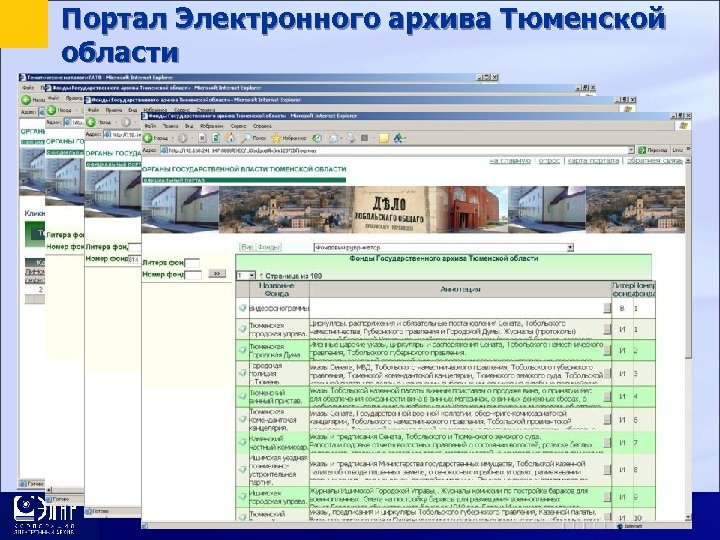Screen dimensions: 720x540
Task: Click the ДѢЛО archive banner image
Action: coord(389,209)
